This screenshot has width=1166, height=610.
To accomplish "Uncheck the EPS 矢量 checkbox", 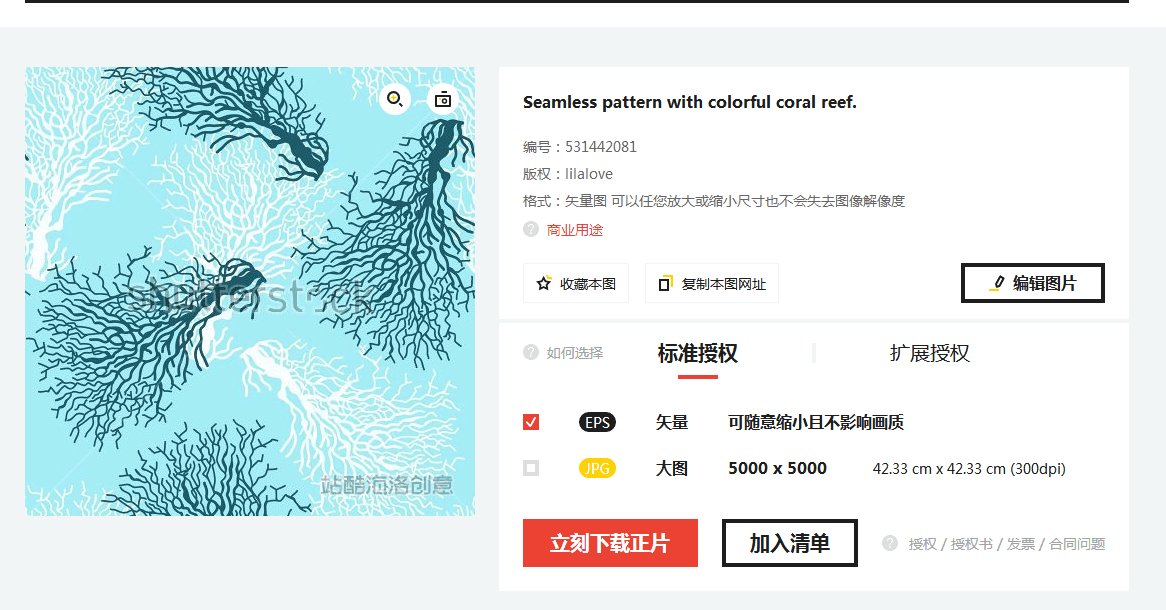I will [531, 423].
